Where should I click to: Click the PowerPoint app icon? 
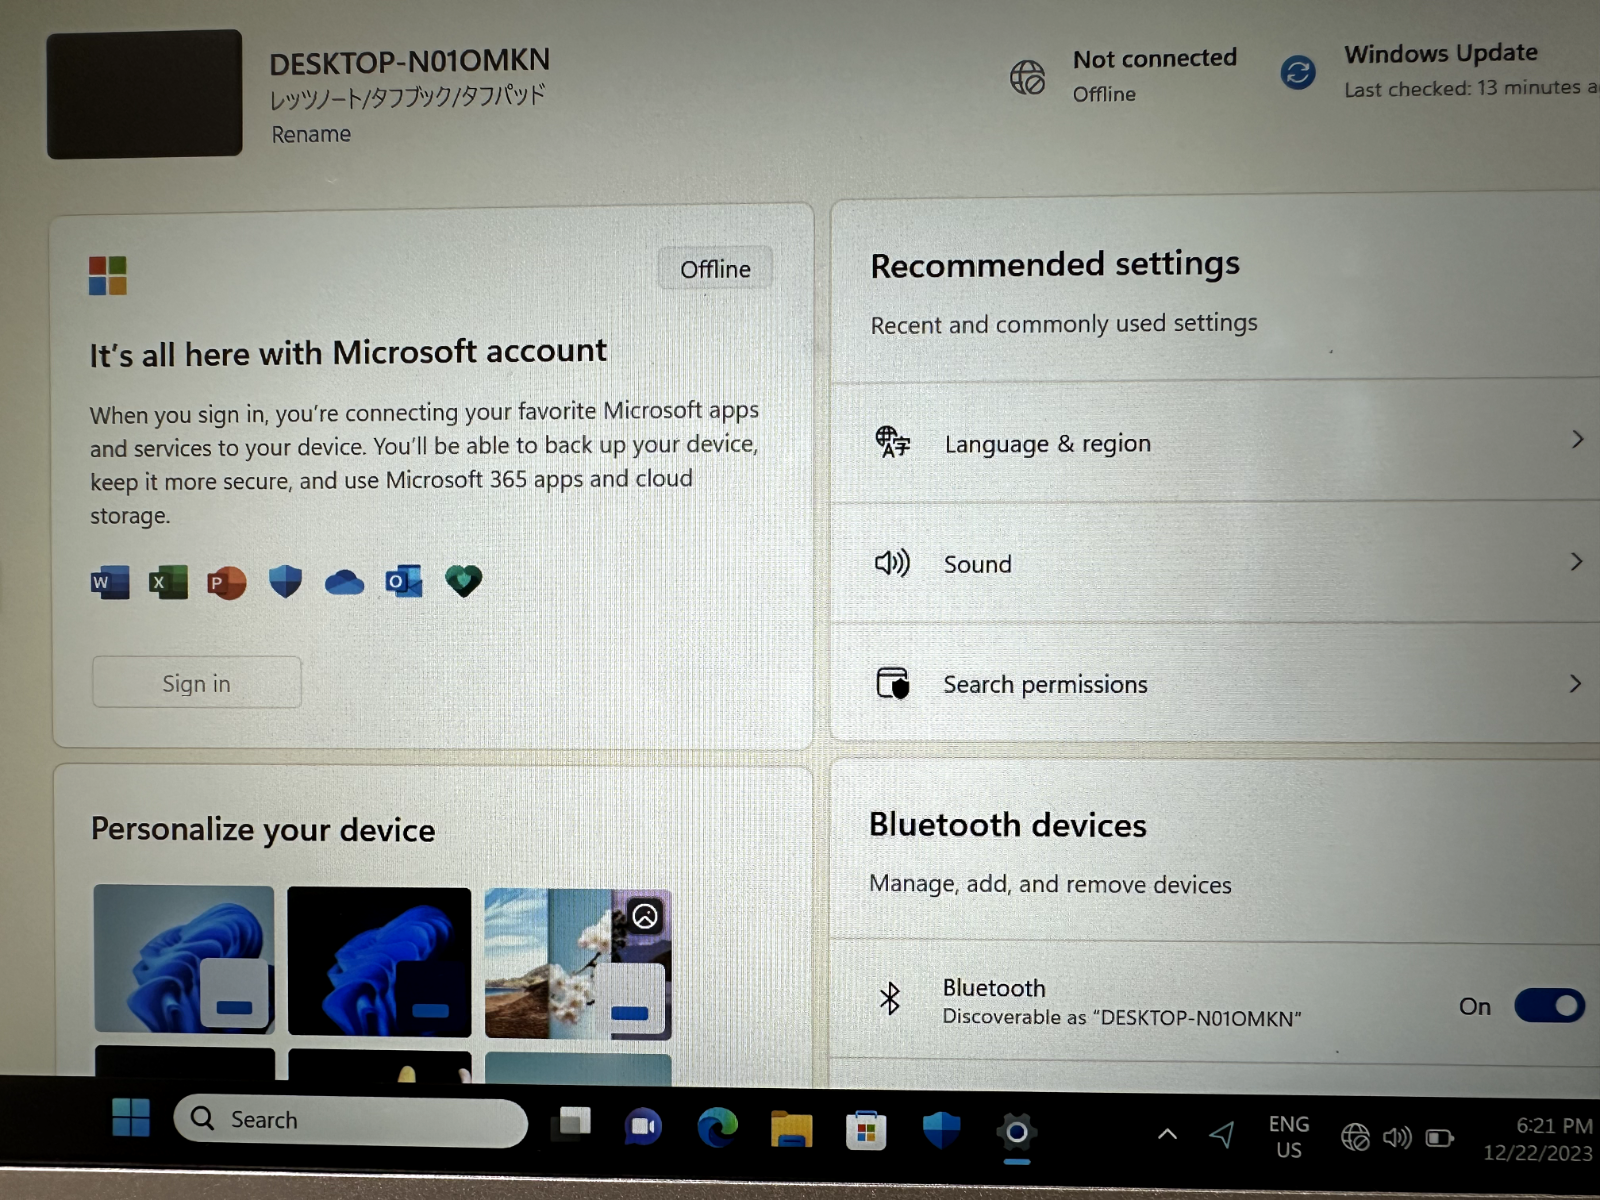227,582
